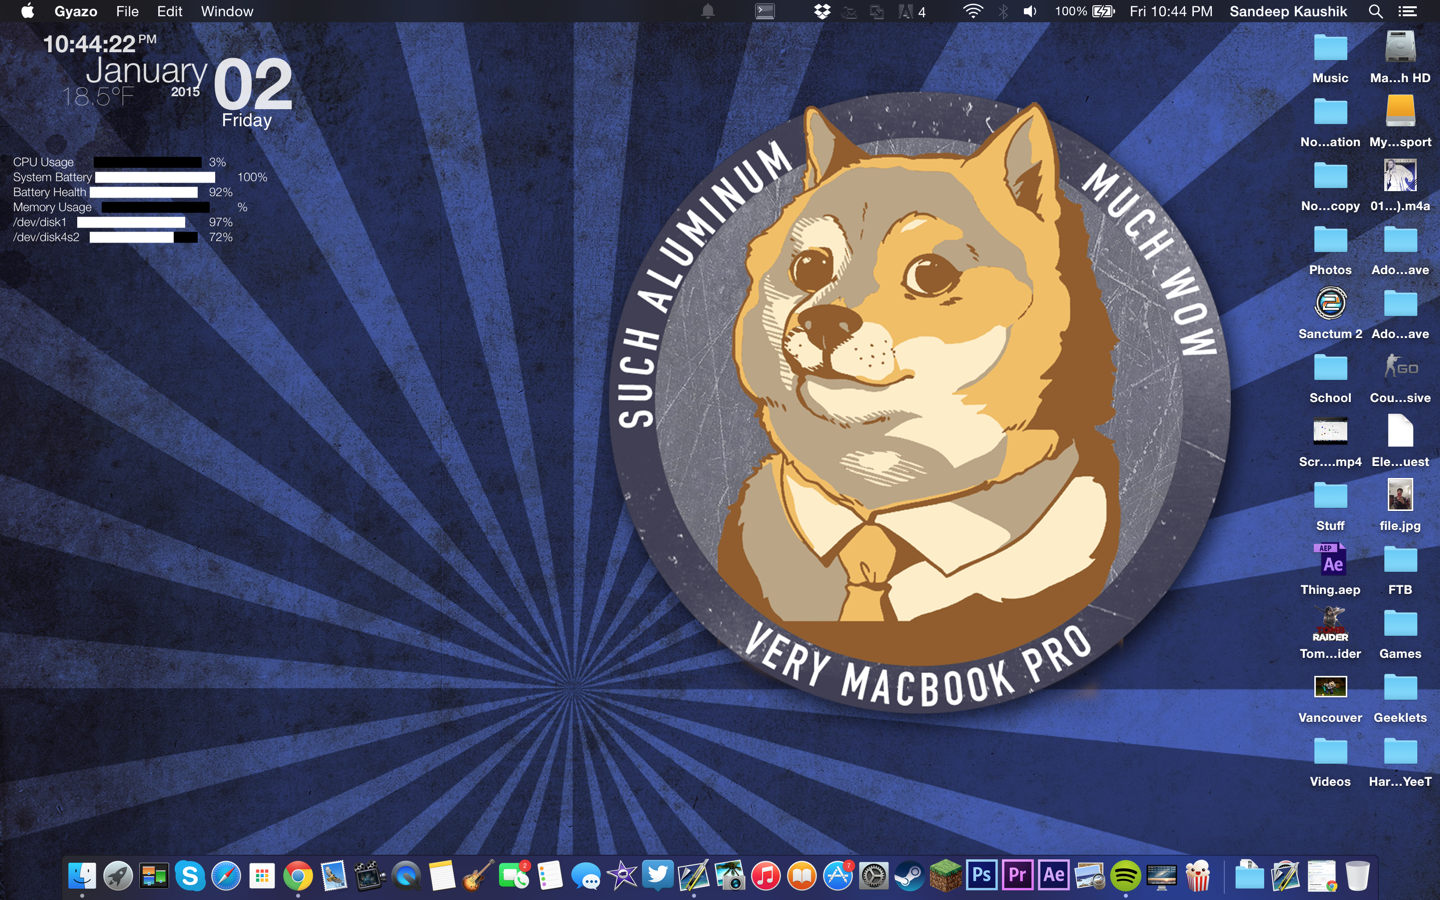Viewport: 1440px width, 900px height.
Task: Launch Steam from the dock
Action: (x=910, y=876)
